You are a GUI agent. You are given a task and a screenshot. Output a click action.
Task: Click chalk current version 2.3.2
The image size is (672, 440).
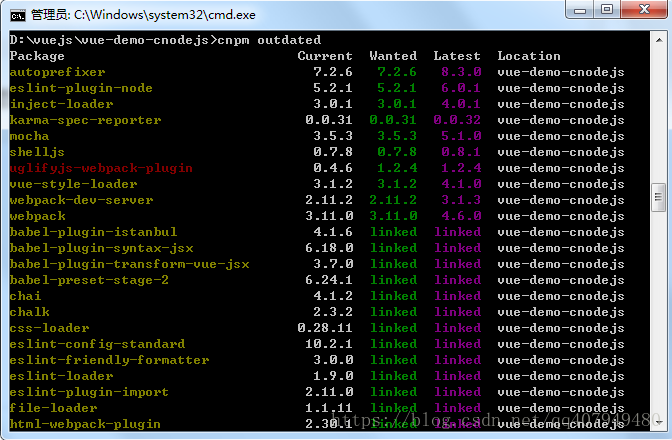tap(333, 312)
